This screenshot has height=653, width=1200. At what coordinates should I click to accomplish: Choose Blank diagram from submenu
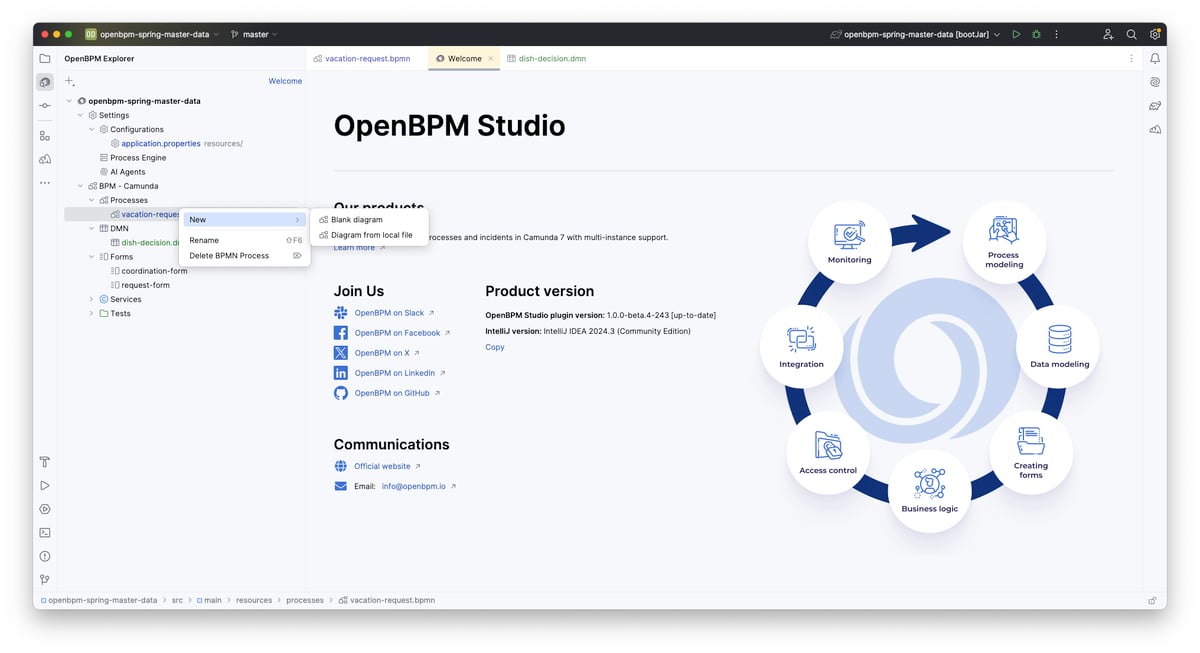tap(357, 220)
